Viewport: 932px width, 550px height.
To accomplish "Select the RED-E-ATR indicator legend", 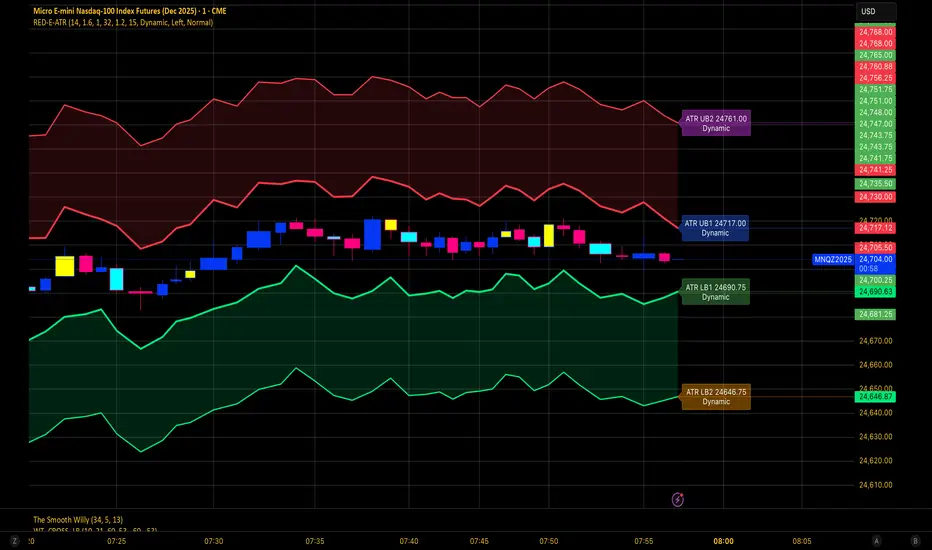I will point(123,23).
